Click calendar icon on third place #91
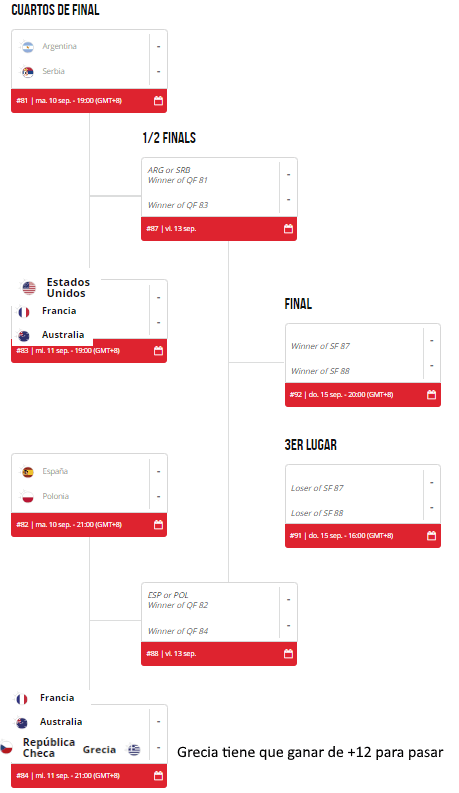This screenshot has height=793, width=459. click(431, 536)
